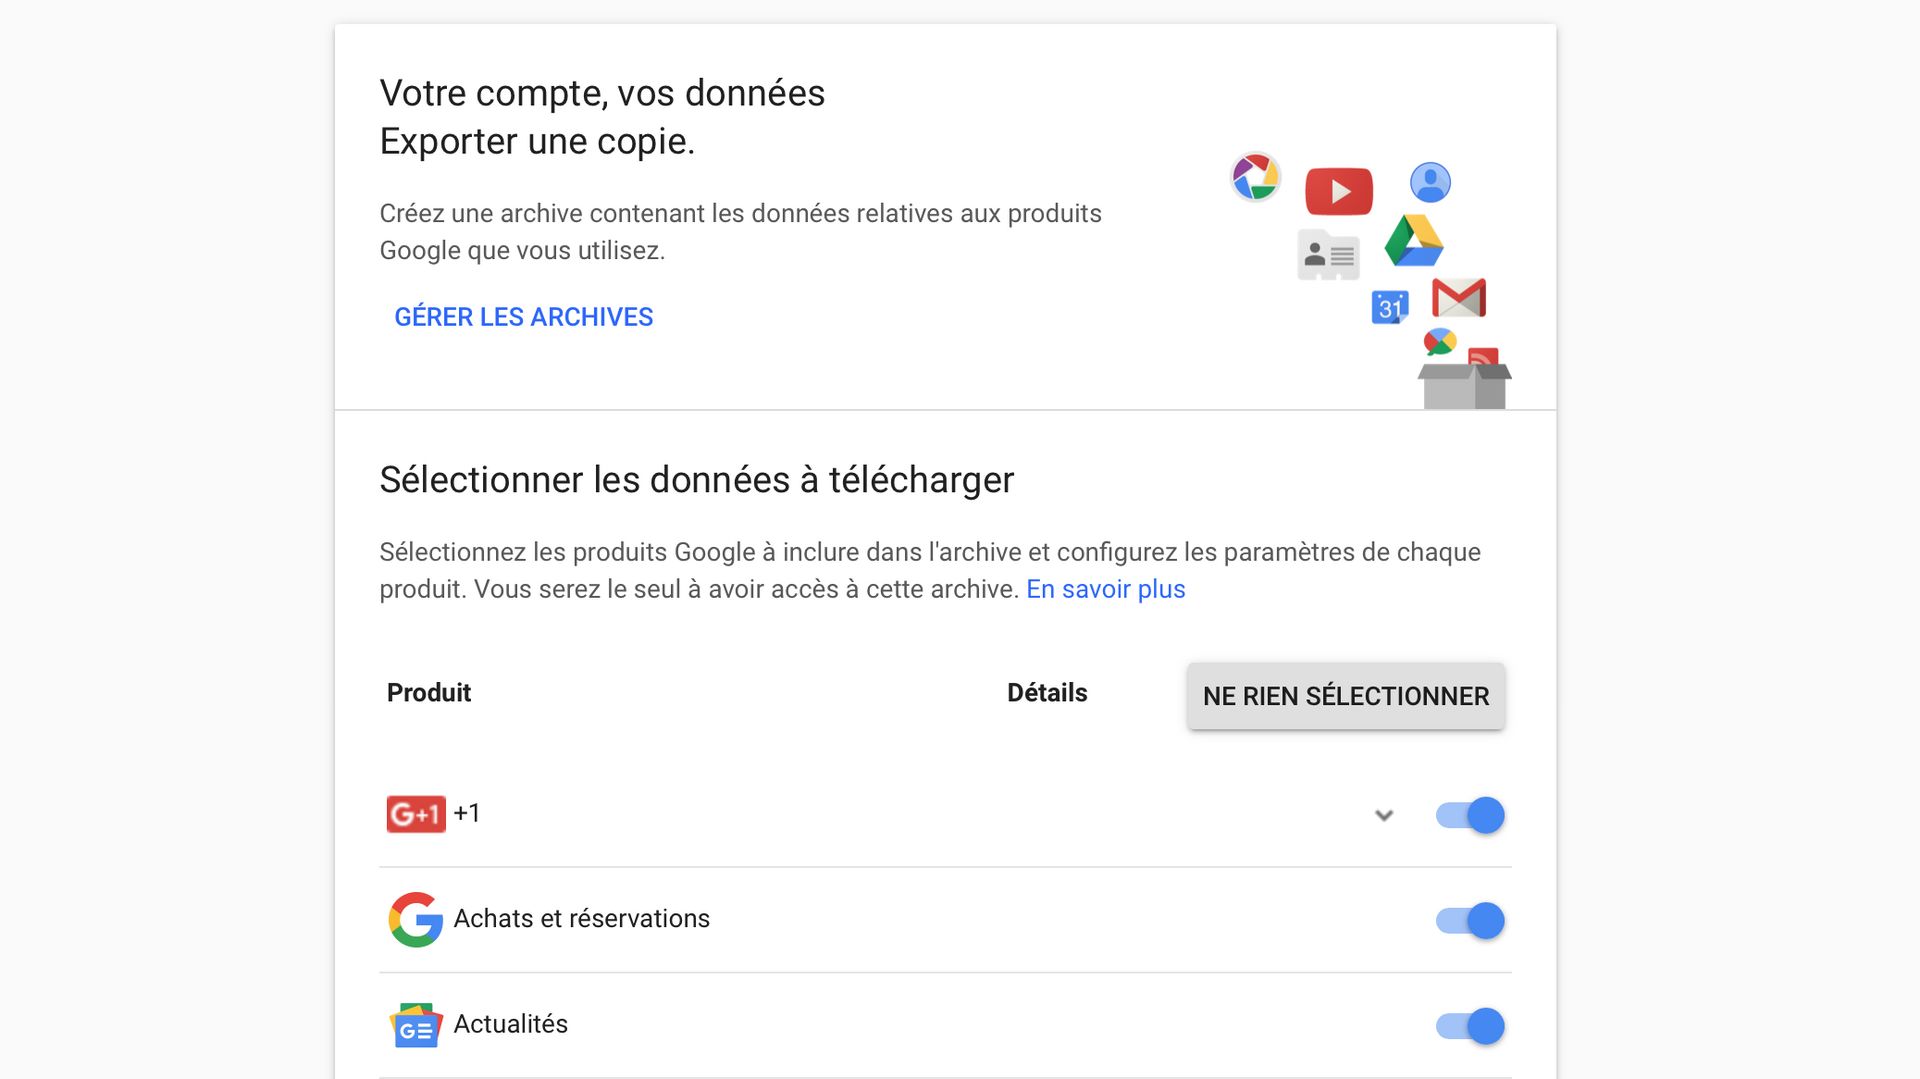Screen dimensions: 1920x1079
Task: Turn off Achats et réservations toggle
Action: tap(1470, 920)
